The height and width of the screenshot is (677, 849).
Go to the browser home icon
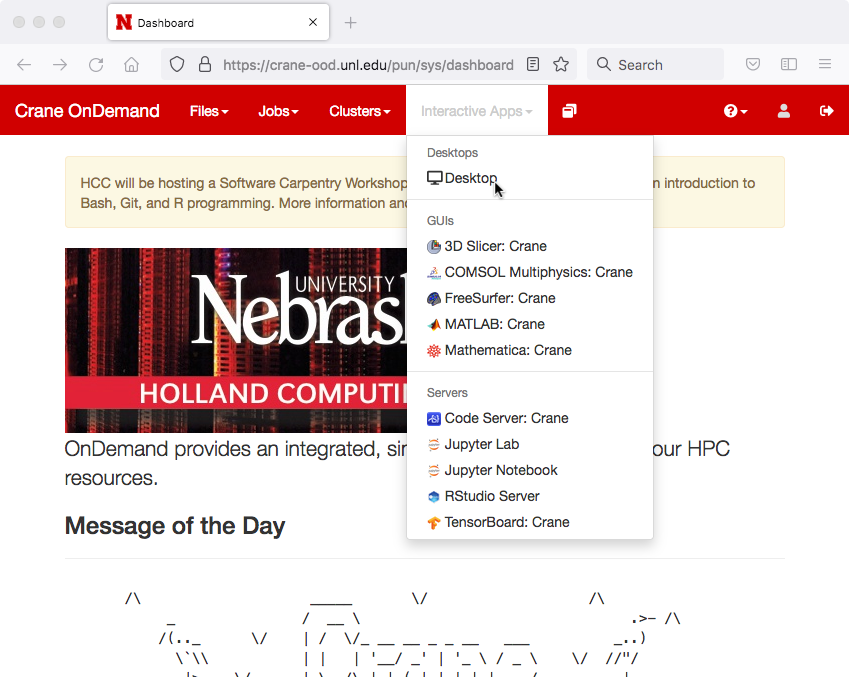click(131, 65)
